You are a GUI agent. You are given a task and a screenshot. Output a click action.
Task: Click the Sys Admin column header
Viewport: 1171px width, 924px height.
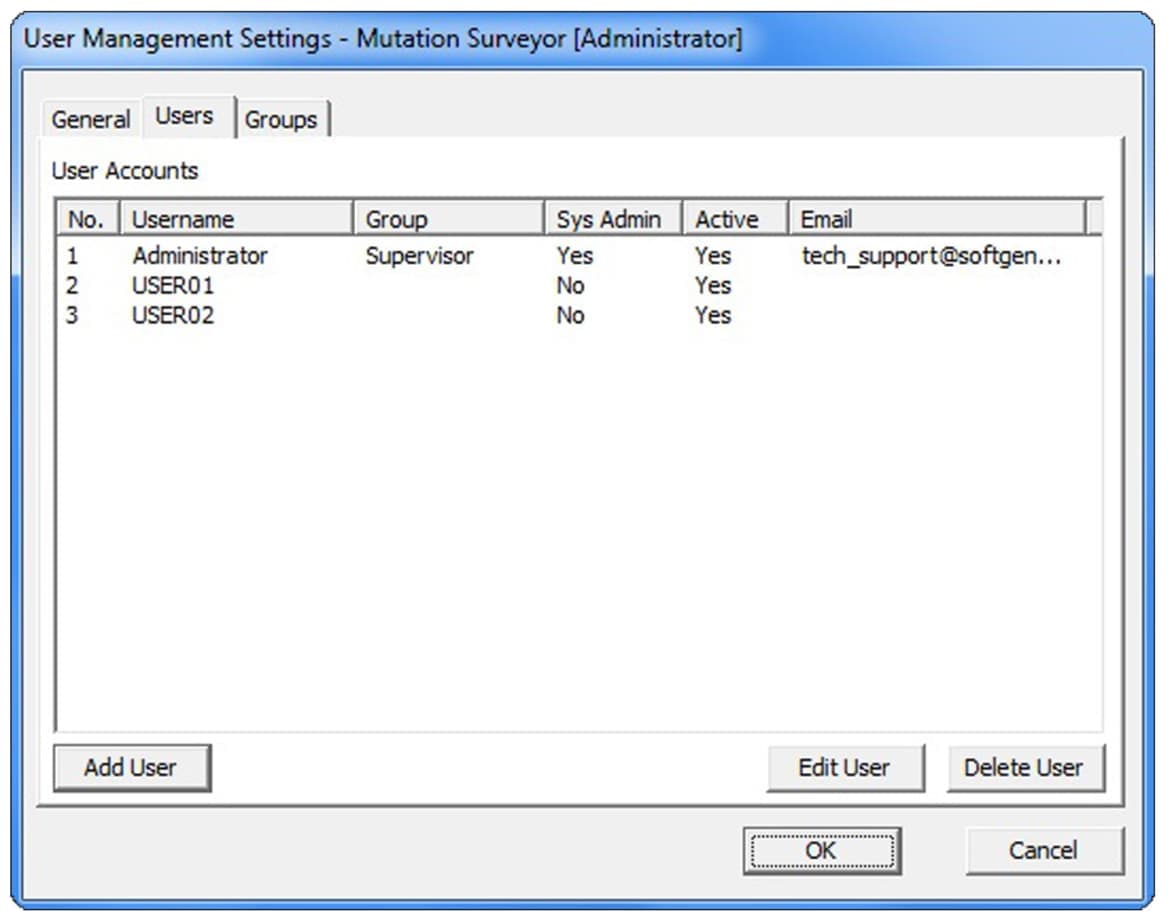(611, 219)
